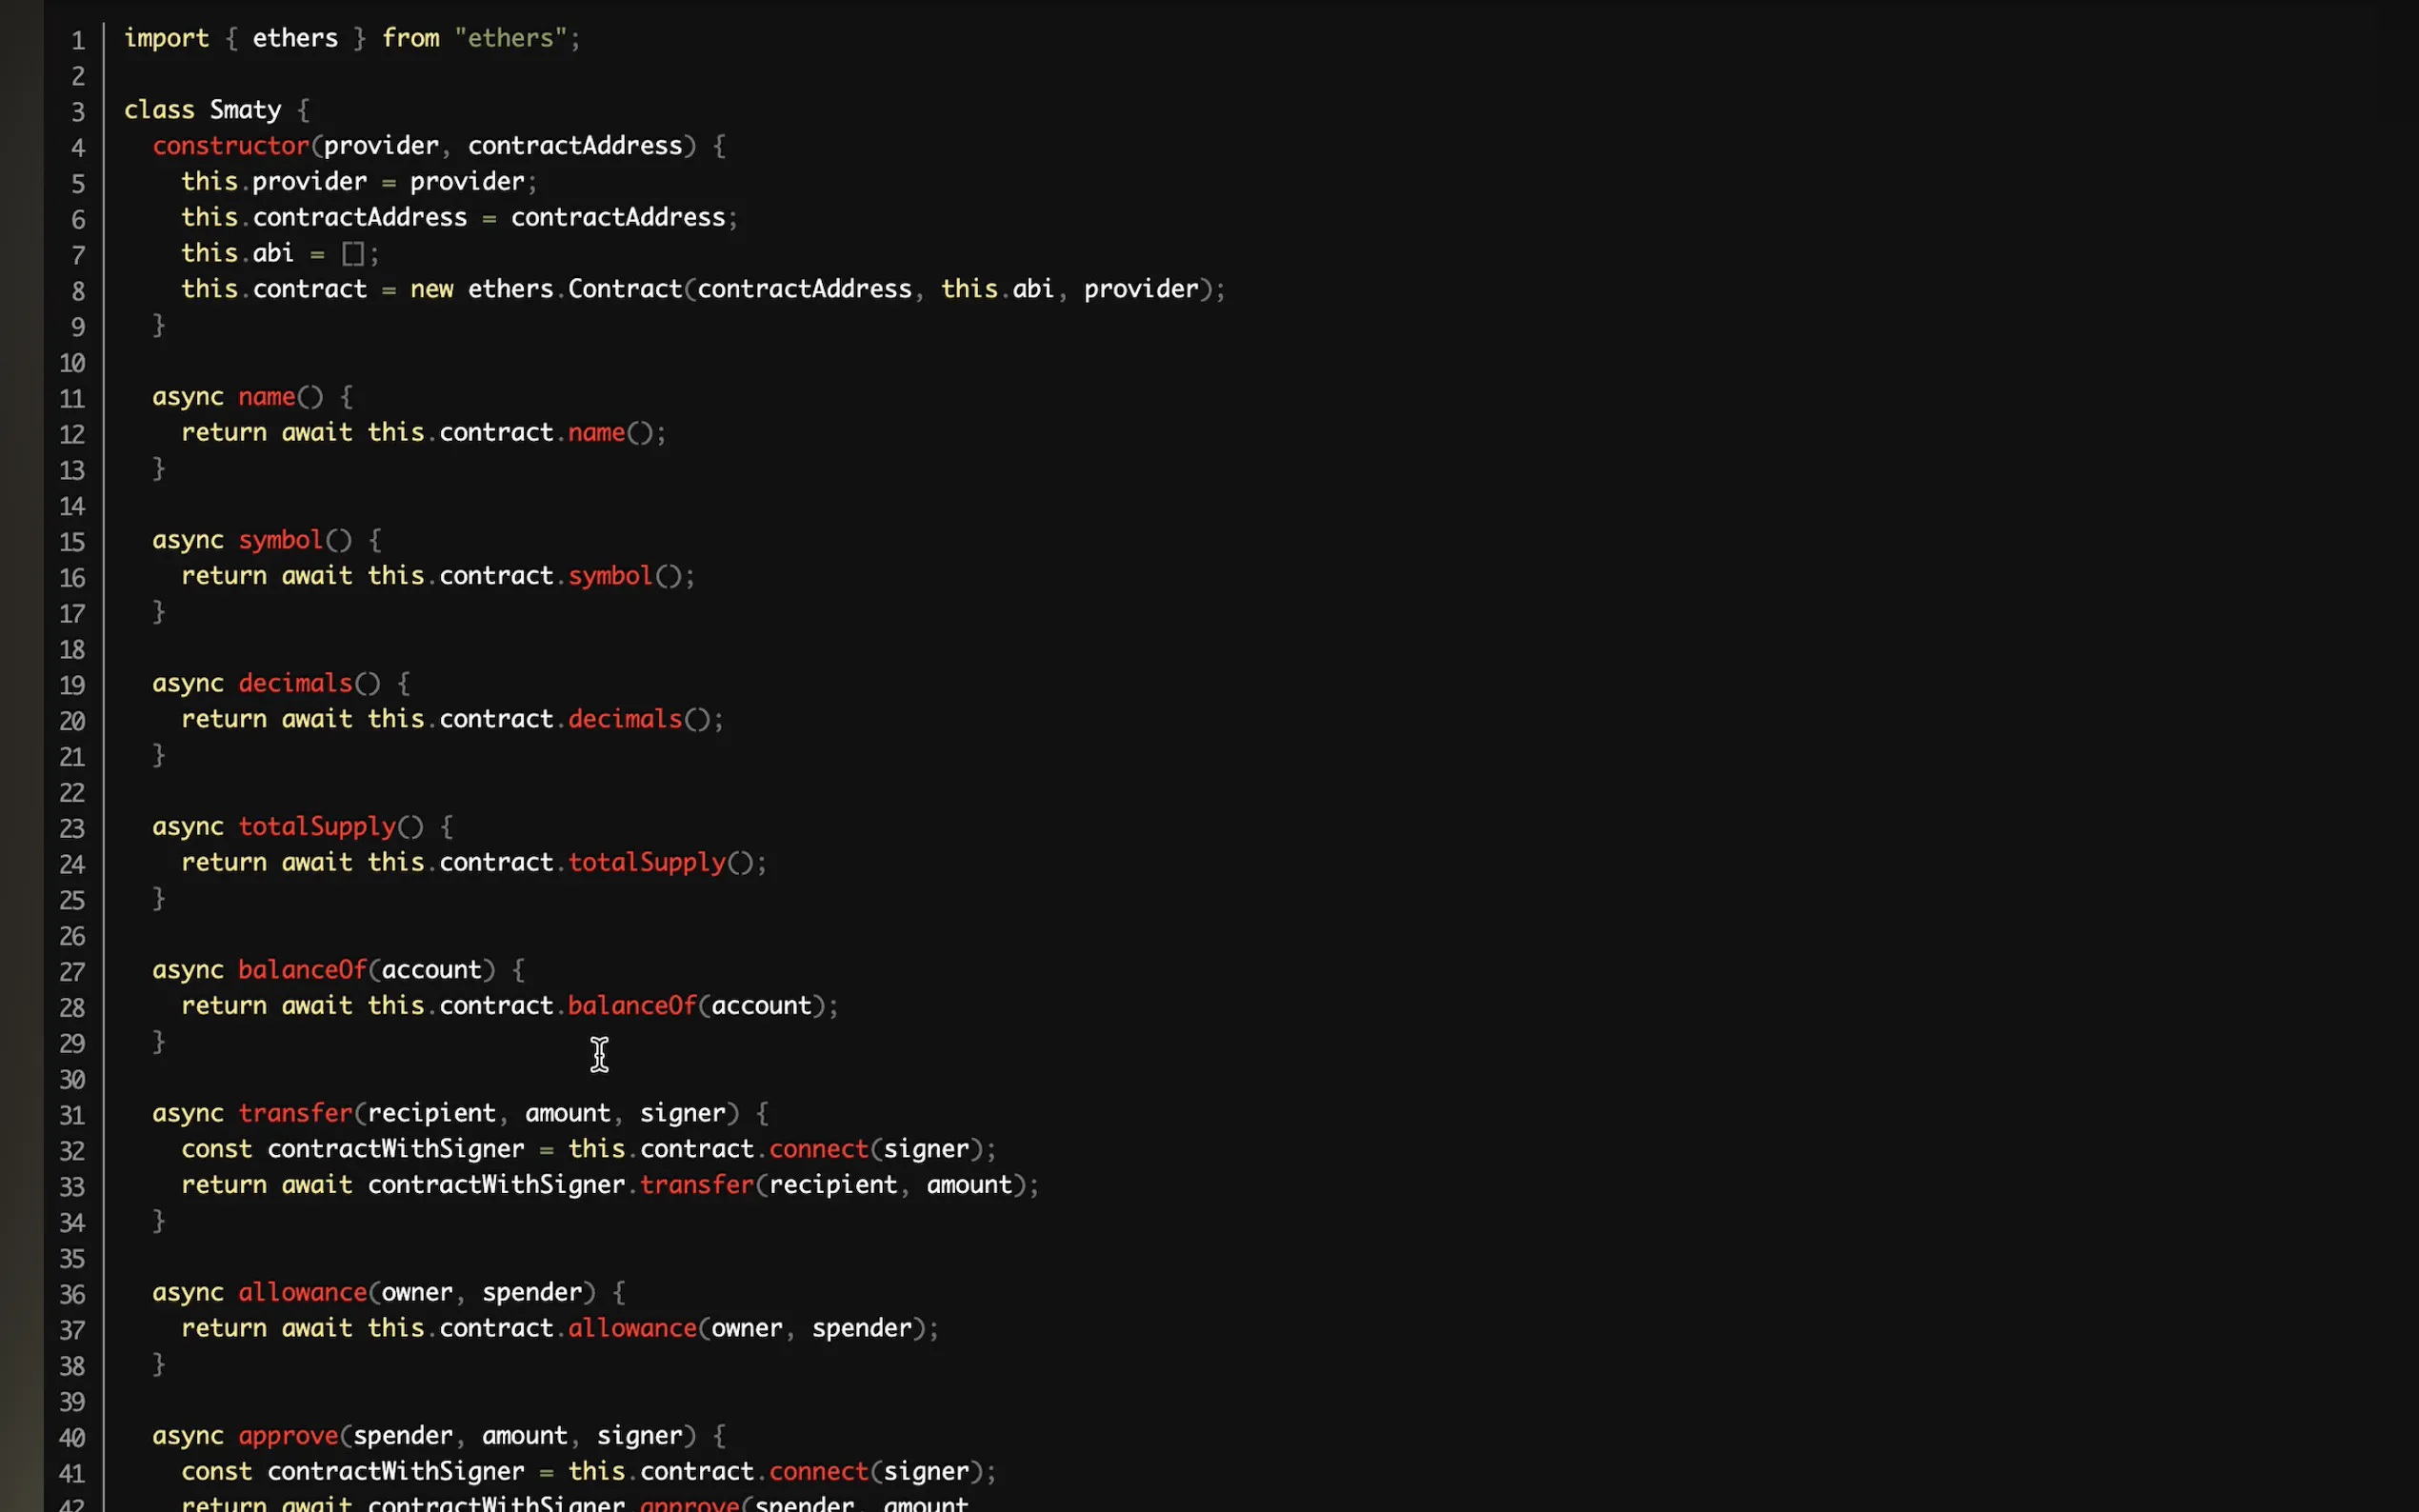The height and width of the screenshot is (1512, 2419).
Task: Click line number 22 in the gutter
Action: click(72, 793)
